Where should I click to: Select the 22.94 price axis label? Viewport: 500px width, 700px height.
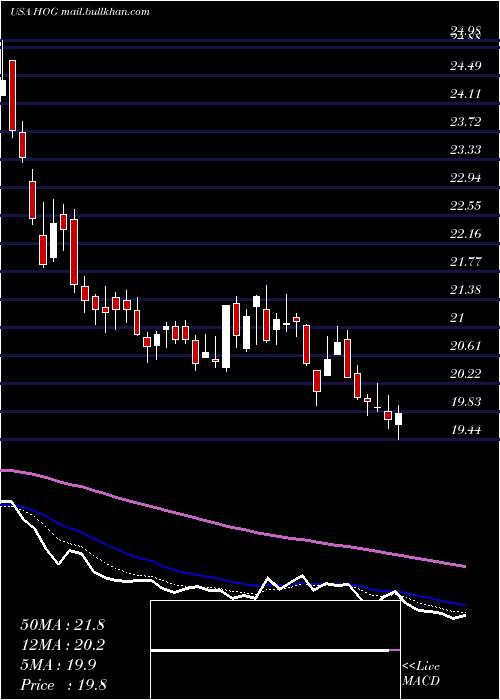(465, 178)
